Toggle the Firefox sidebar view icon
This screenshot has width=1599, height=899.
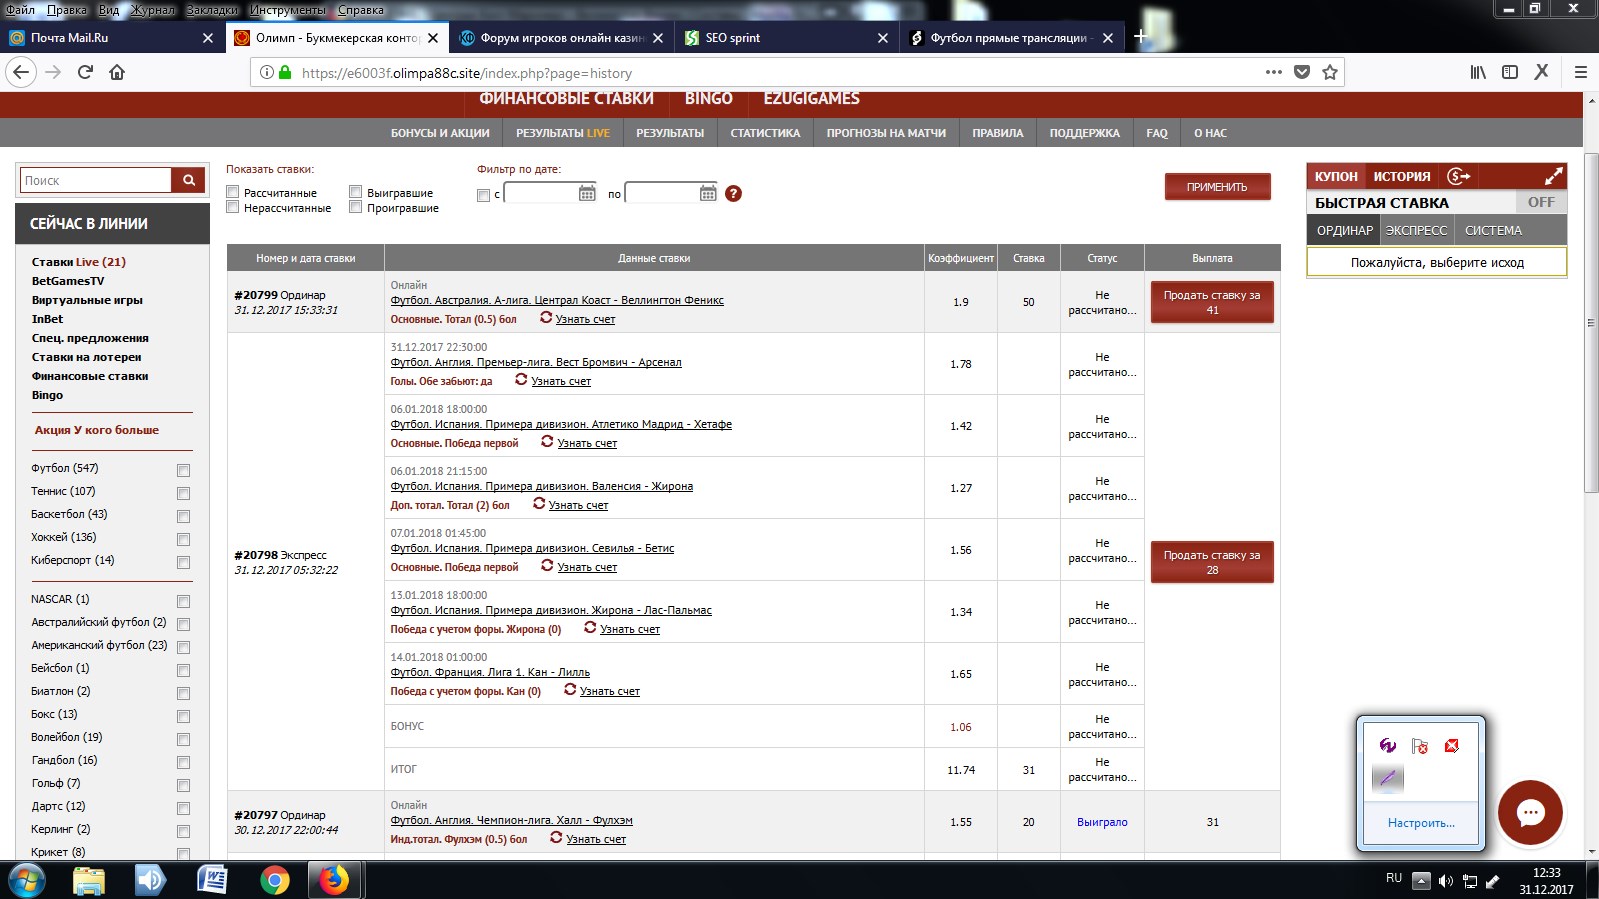point(1510,72)
